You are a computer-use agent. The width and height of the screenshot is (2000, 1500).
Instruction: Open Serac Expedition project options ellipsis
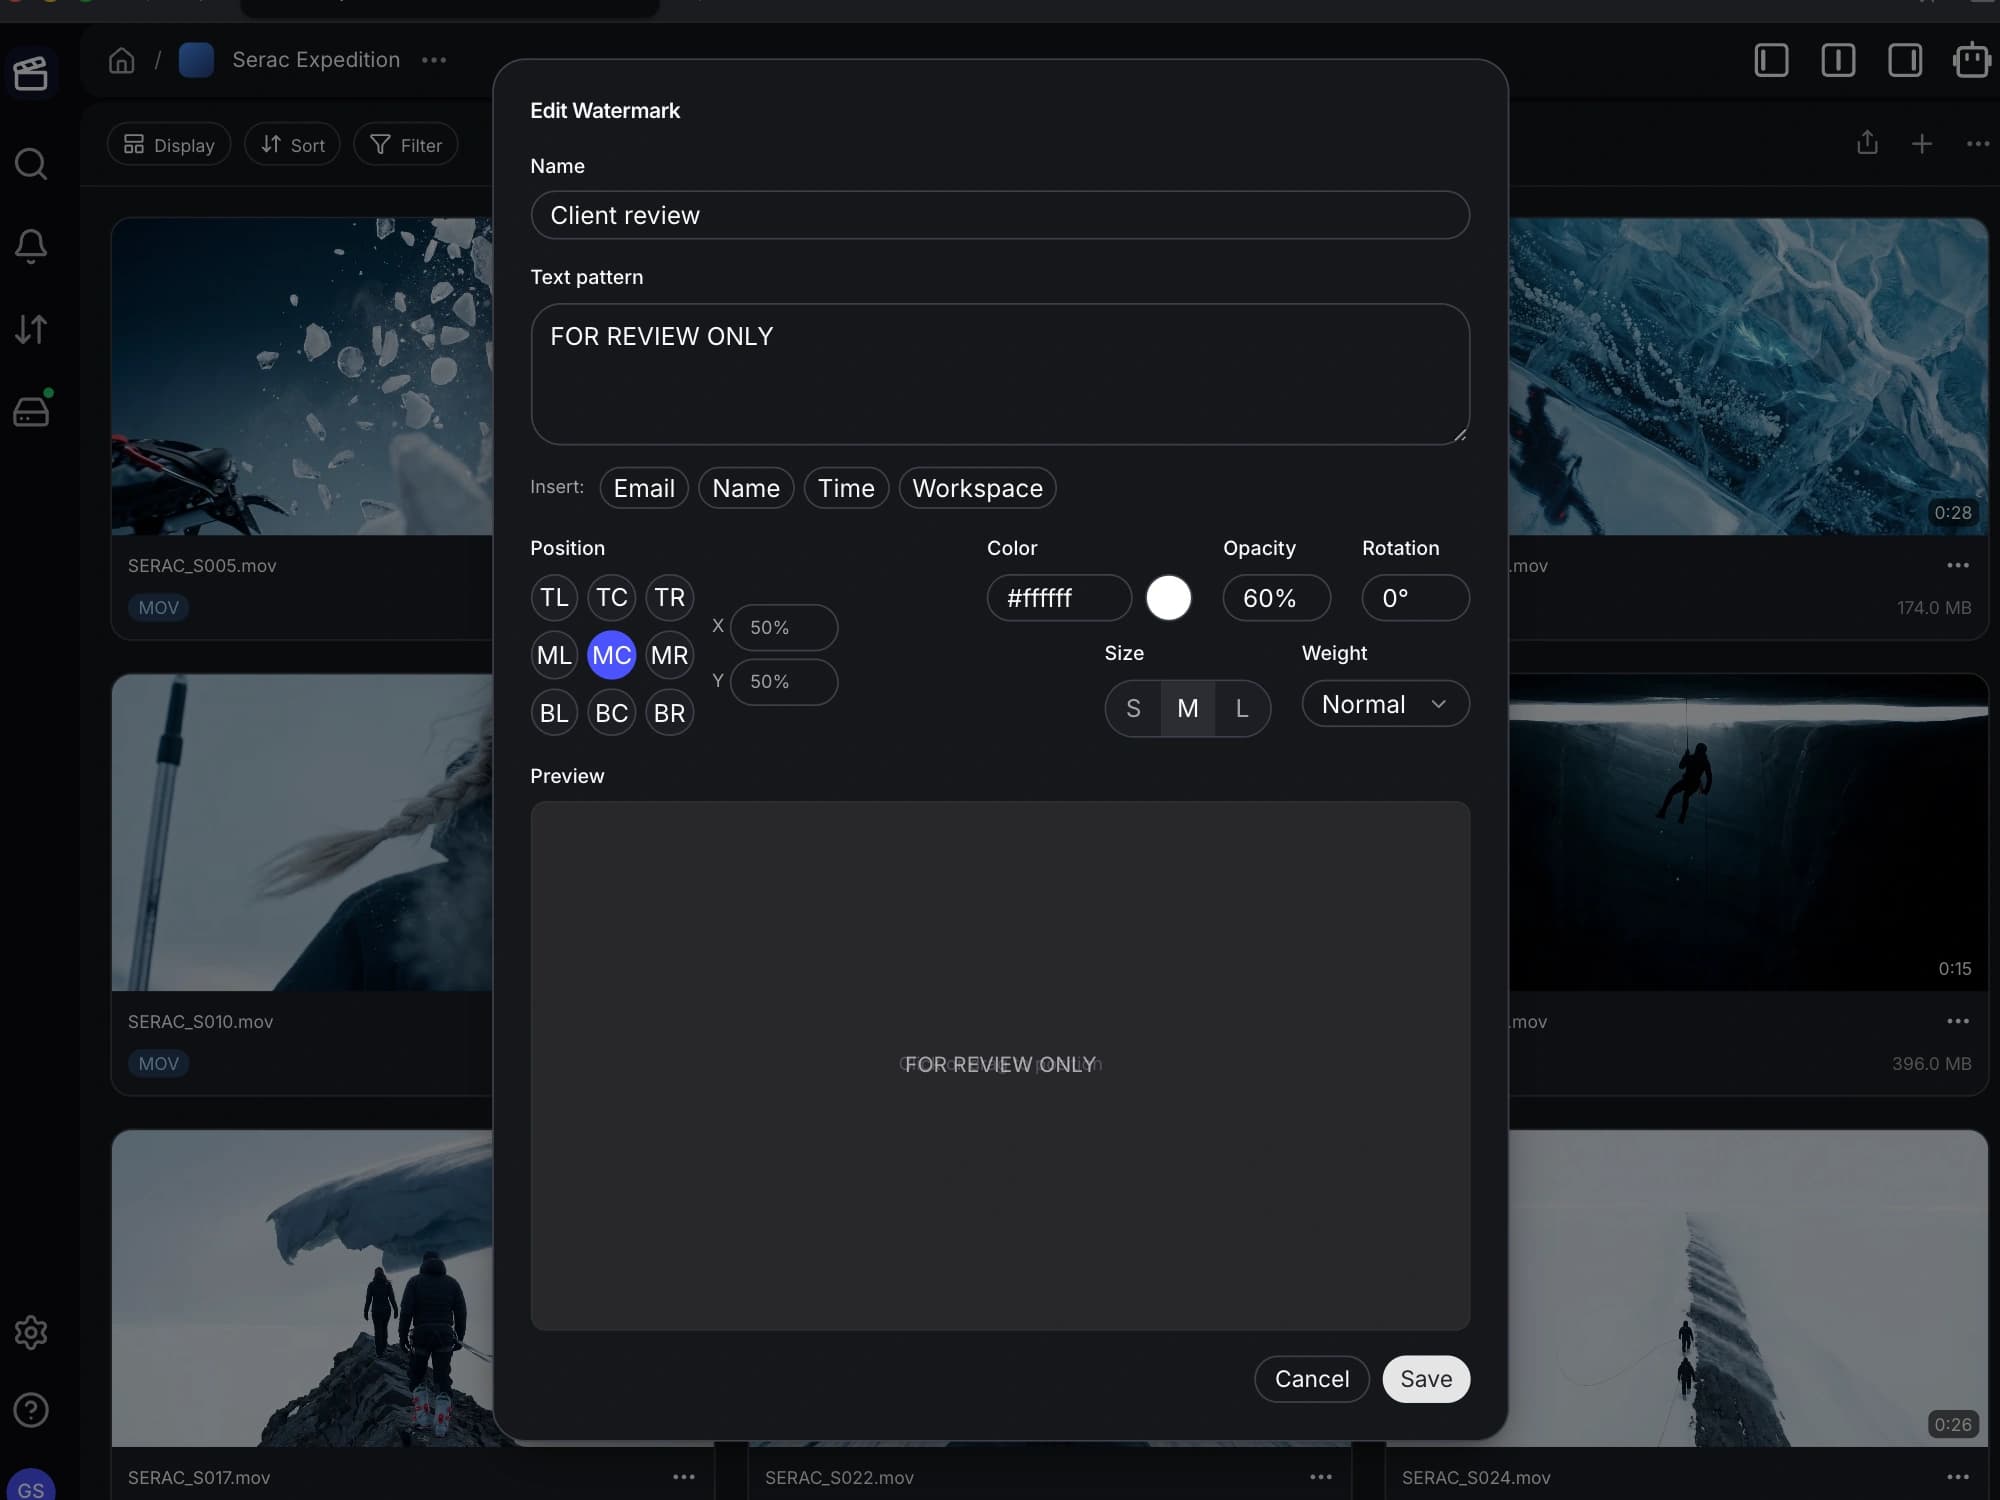pos(434,60)
